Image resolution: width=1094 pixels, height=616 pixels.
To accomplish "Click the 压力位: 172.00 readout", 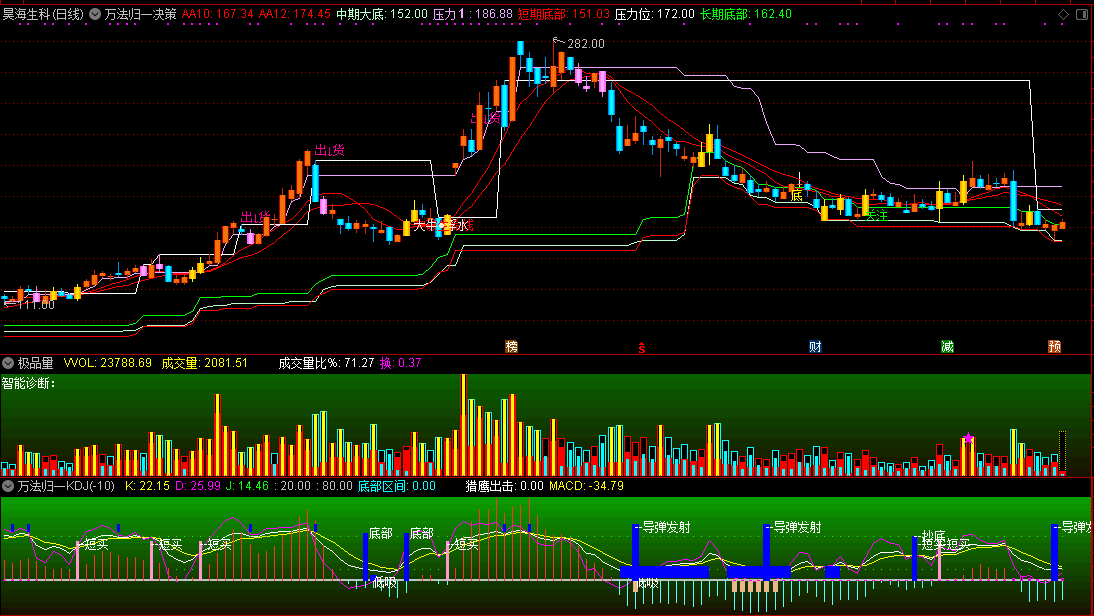I will [x=654, y=14].
